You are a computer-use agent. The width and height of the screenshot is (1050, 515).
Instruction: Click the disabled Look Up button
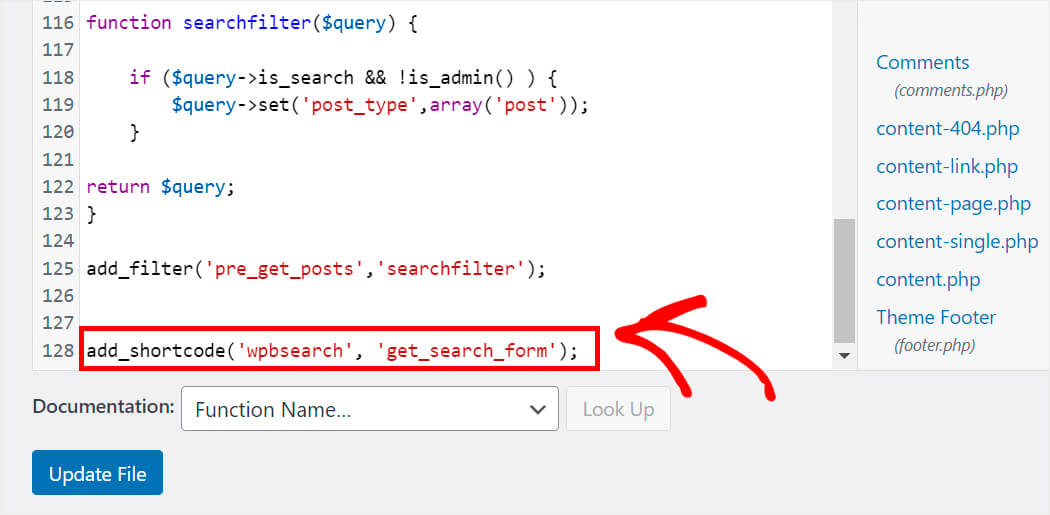(x=618, y=409)
